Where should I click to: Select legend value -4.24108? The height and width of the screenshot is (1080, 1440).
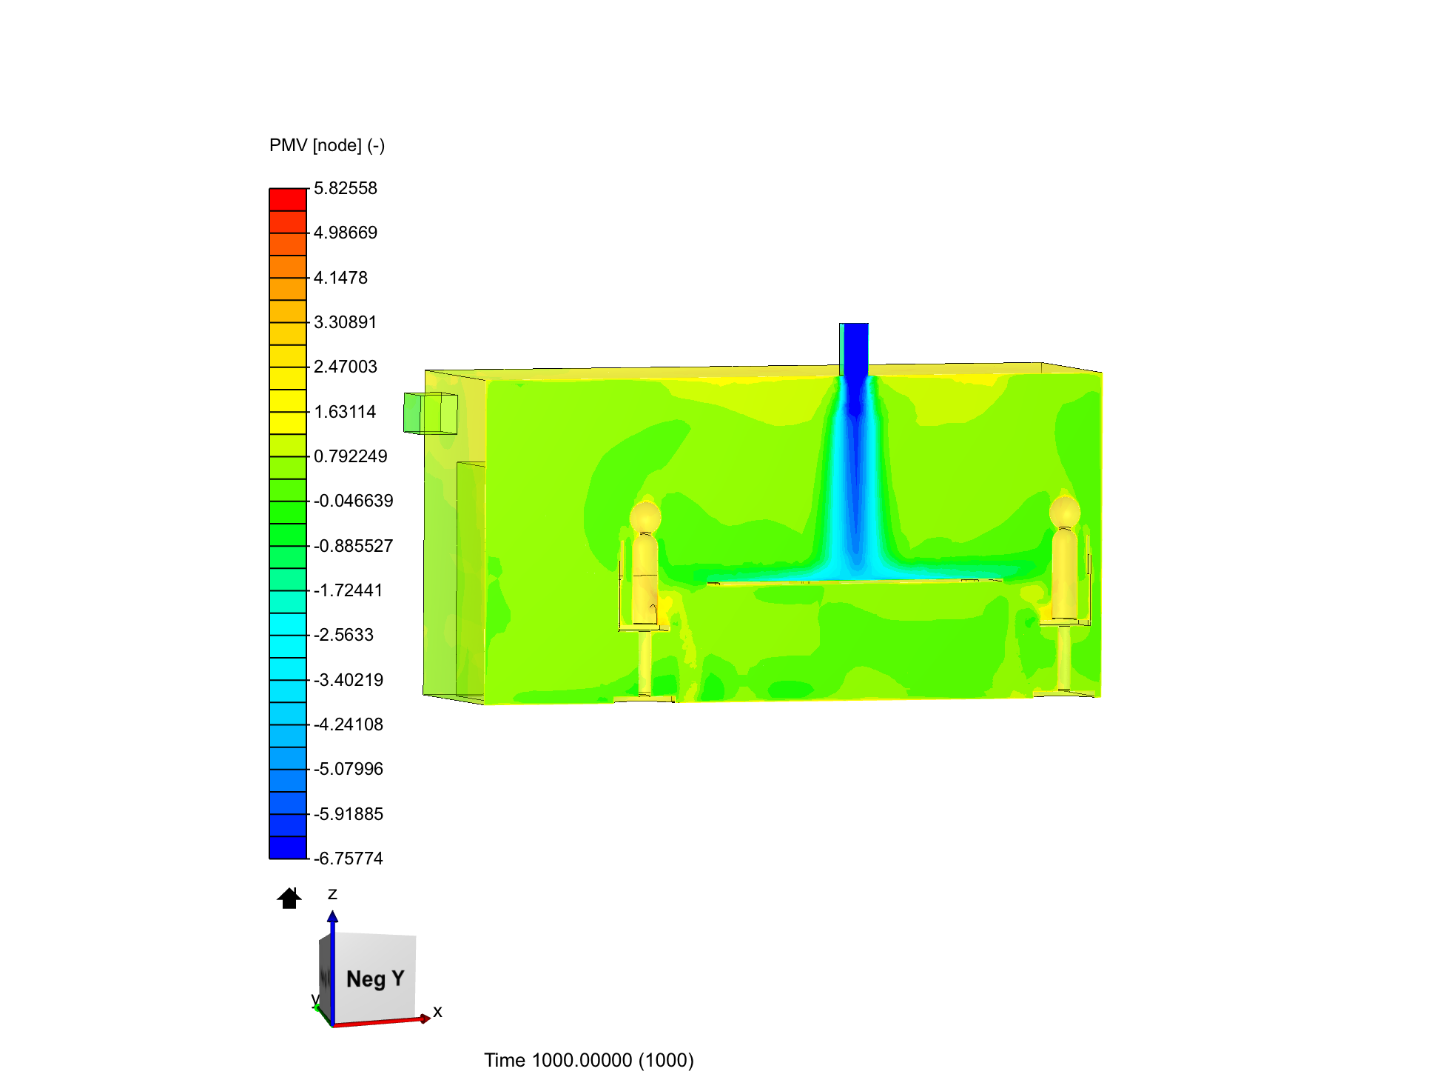[348, 724]
